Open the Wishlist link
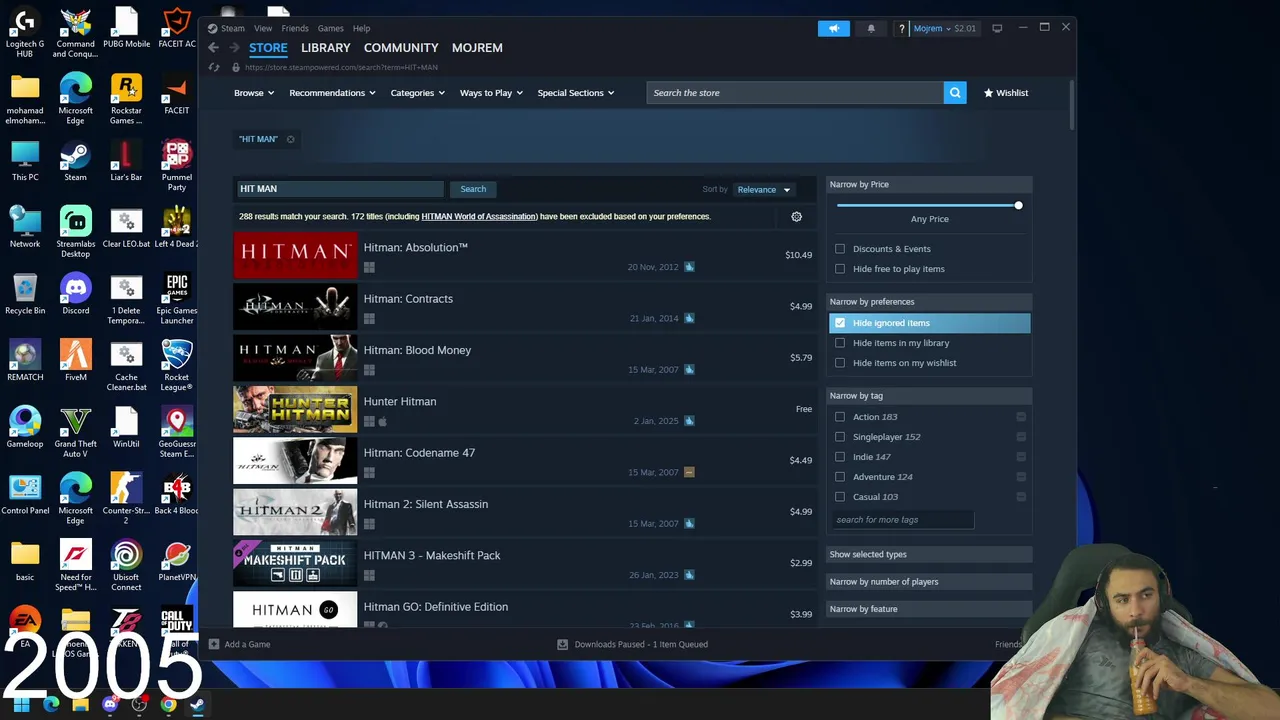This screenshot has height=720, width=1280. tap(1006, 93)
